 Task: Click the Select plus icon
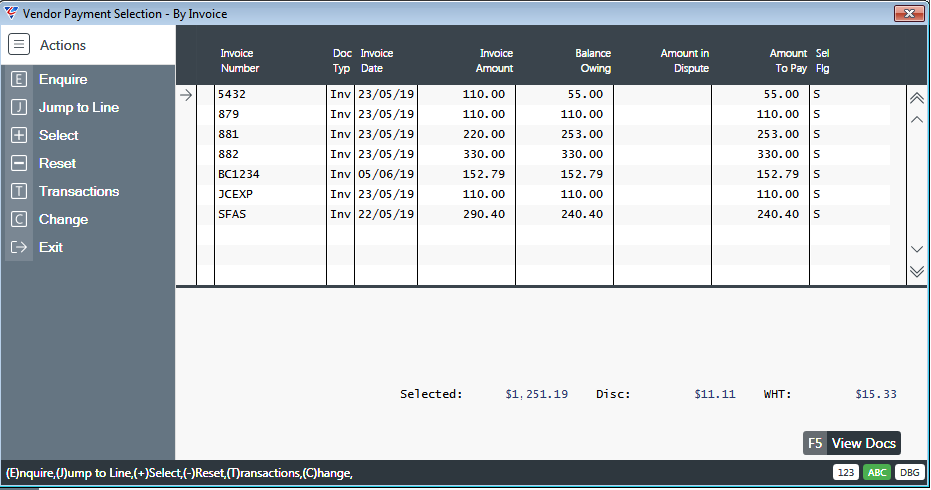(x=19, y=135)
